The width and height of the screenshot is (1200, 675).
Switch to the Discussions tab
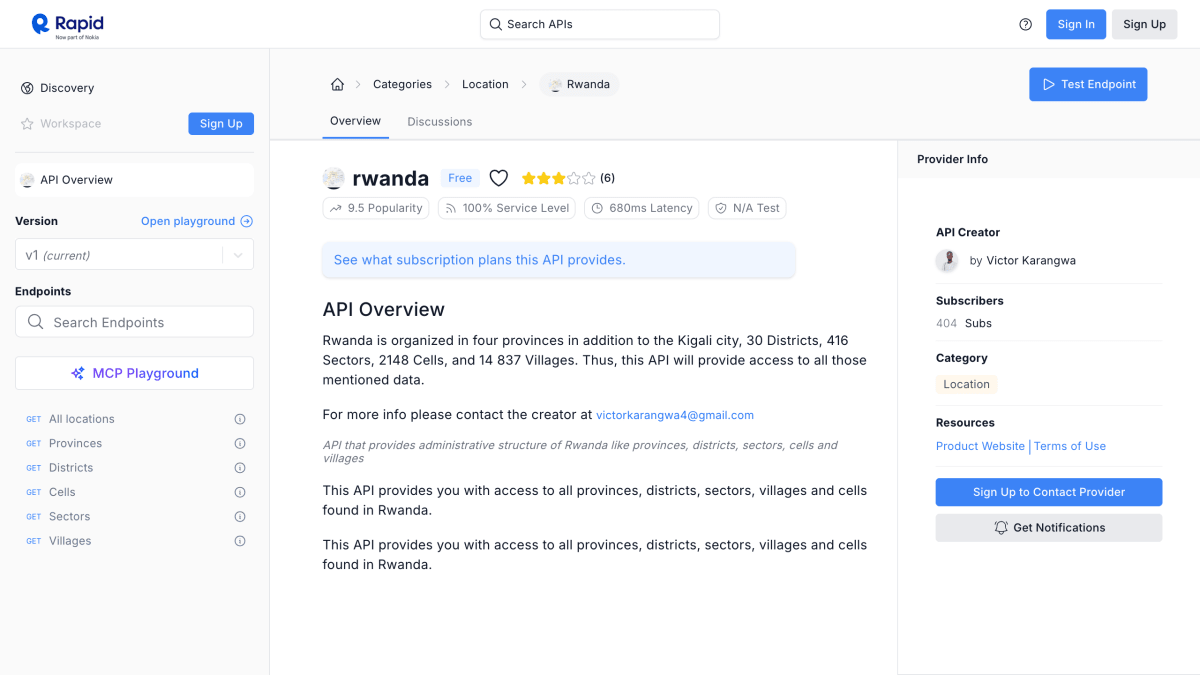tap(439, 122)
